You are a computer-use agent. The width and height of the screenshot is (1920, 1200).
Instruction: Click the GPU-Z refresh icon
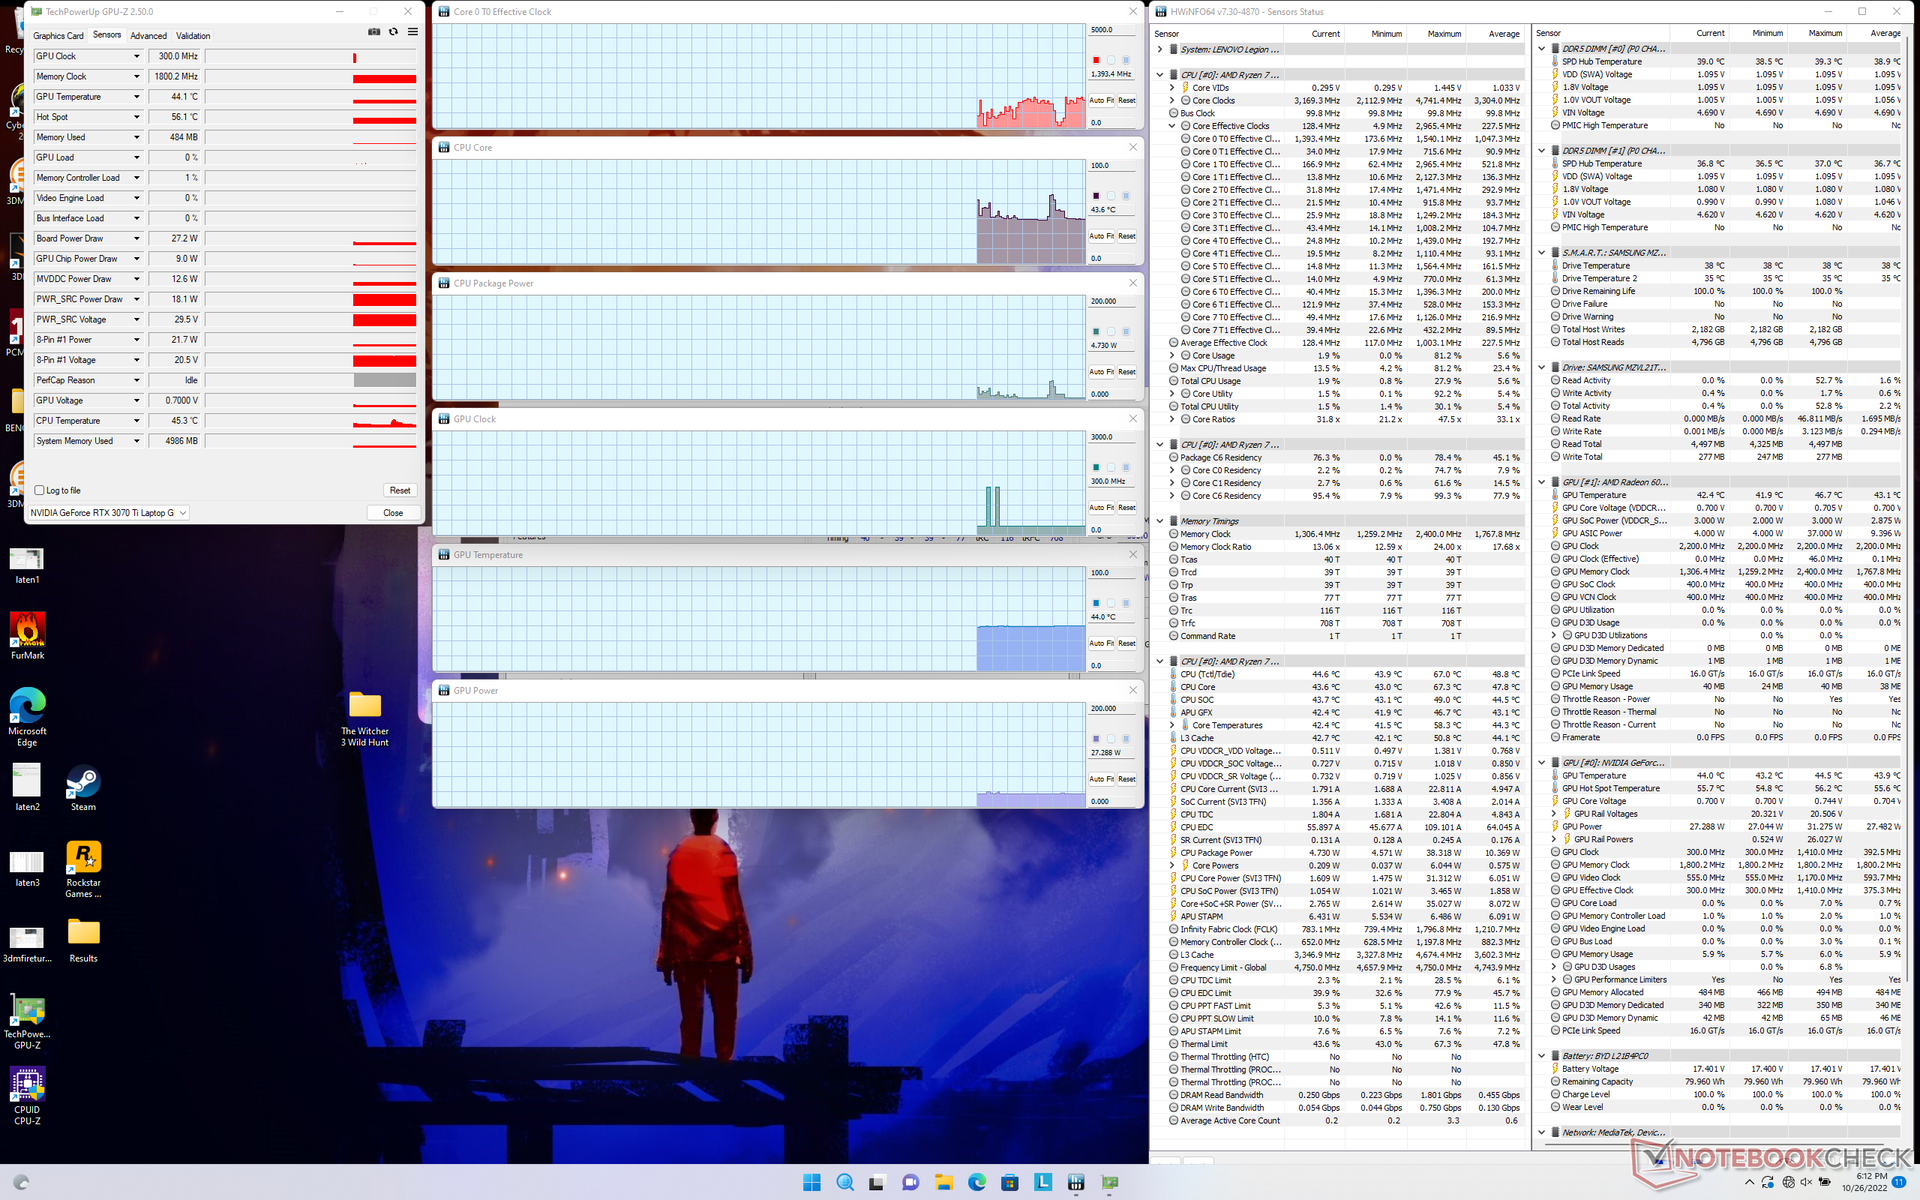click(x=393, y=32)
